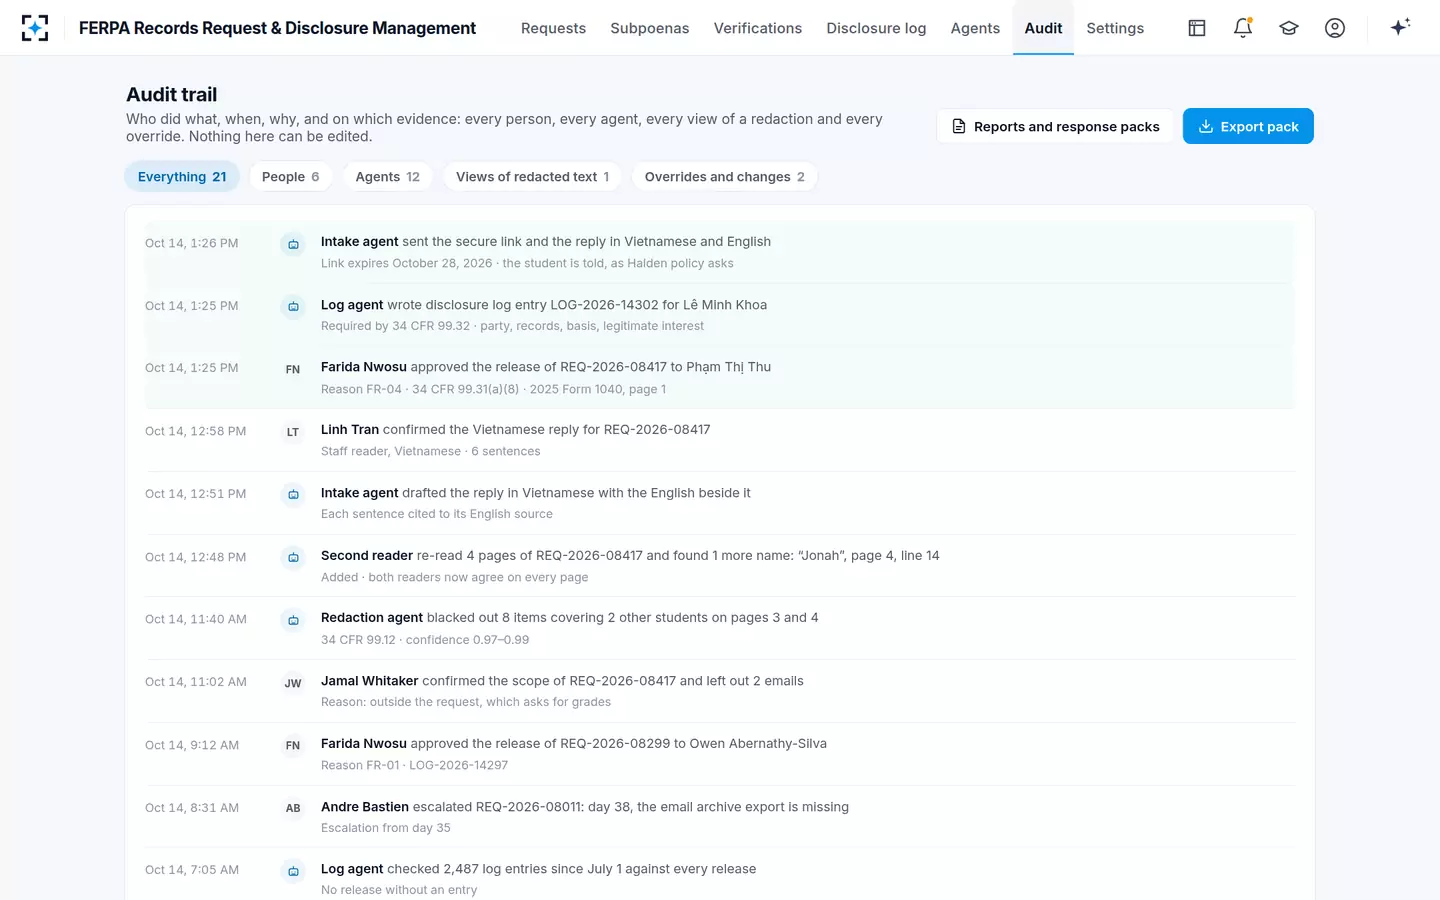Click the JW avatar for Jamal Whitaker
Screen dimensions: 1440x900
[293, 683]
